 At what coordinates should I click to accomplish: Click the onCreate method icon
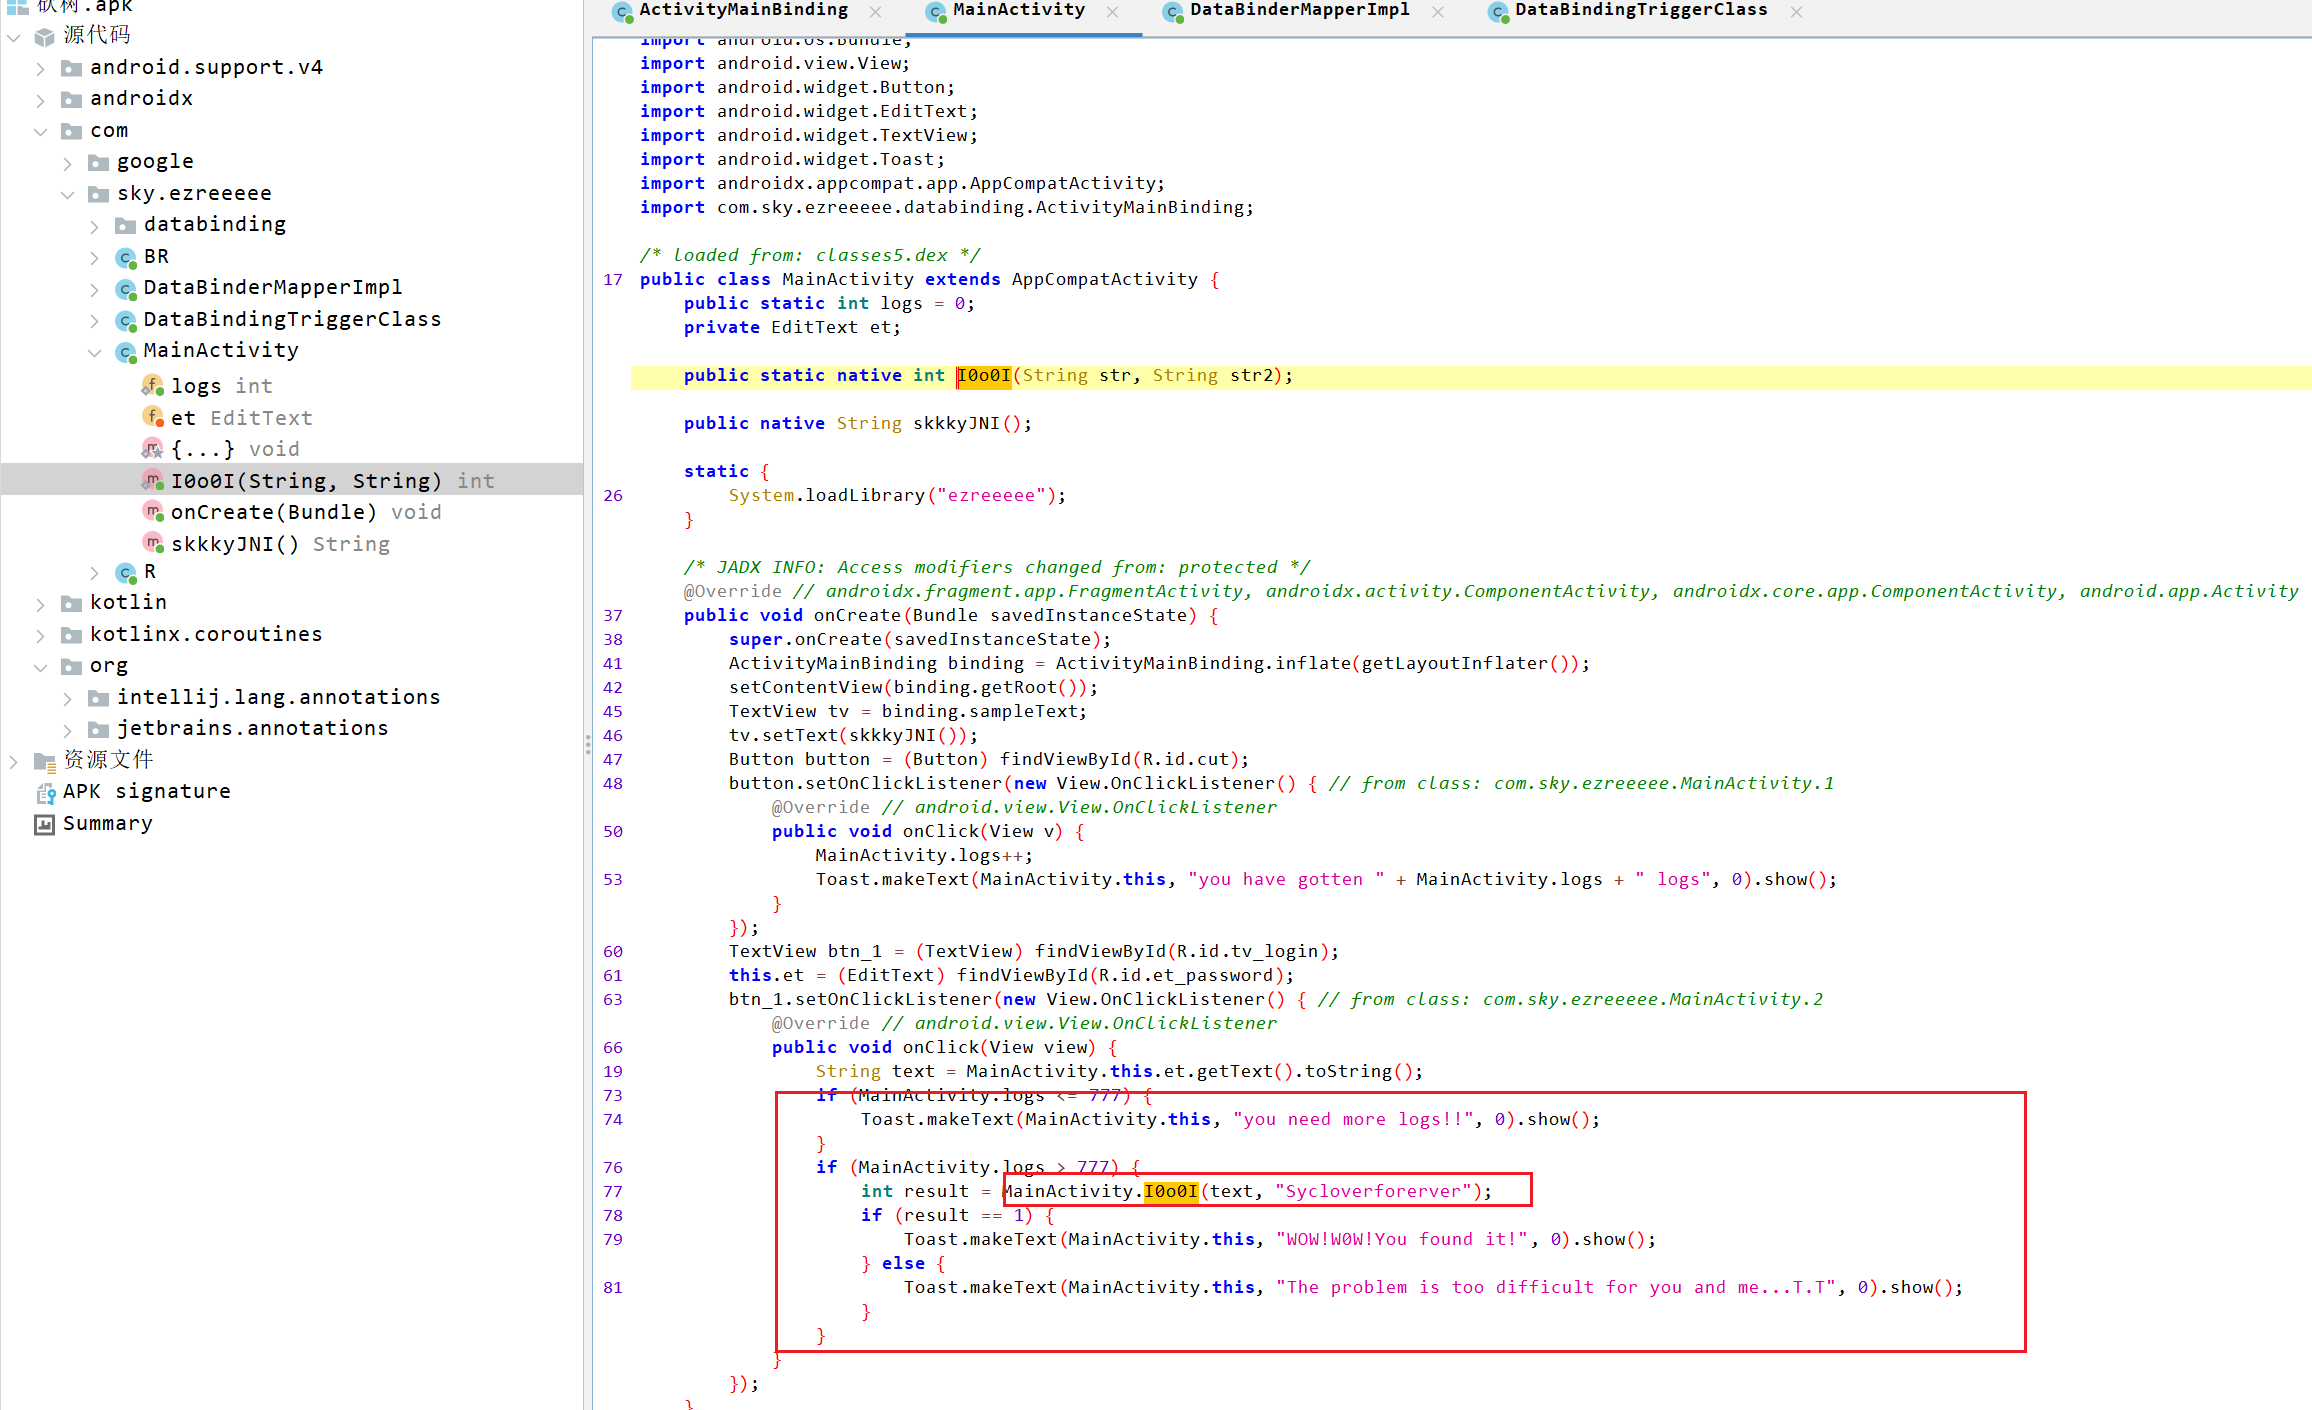coord(152,511)
